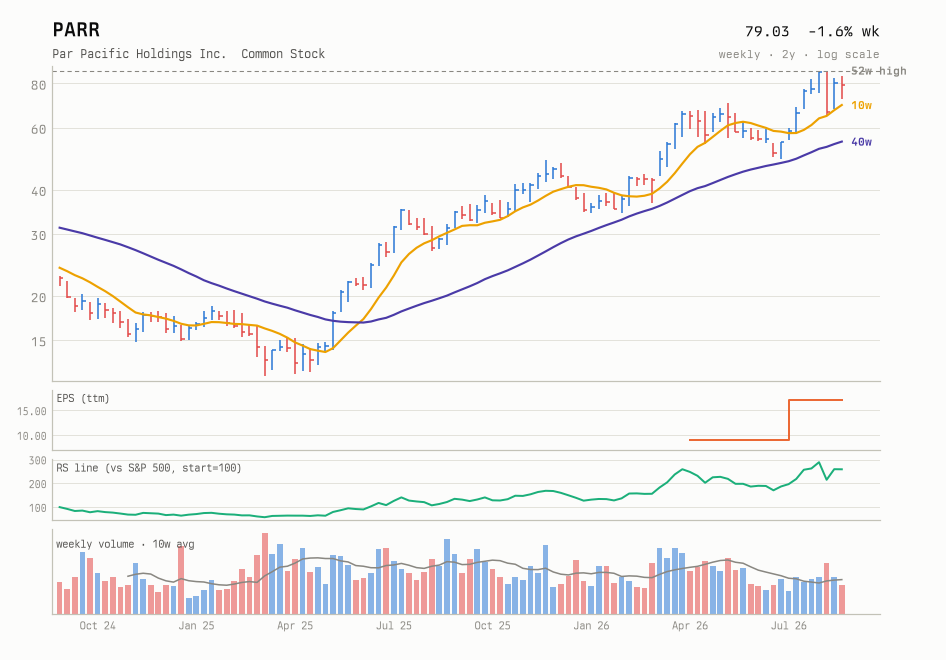Click the Oct 24 date axis label

pos(97,626)
